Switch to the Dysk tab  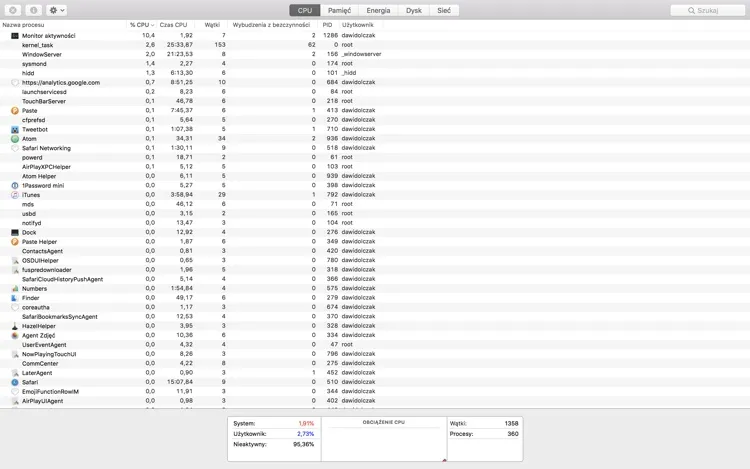click(x=414, y=11)
